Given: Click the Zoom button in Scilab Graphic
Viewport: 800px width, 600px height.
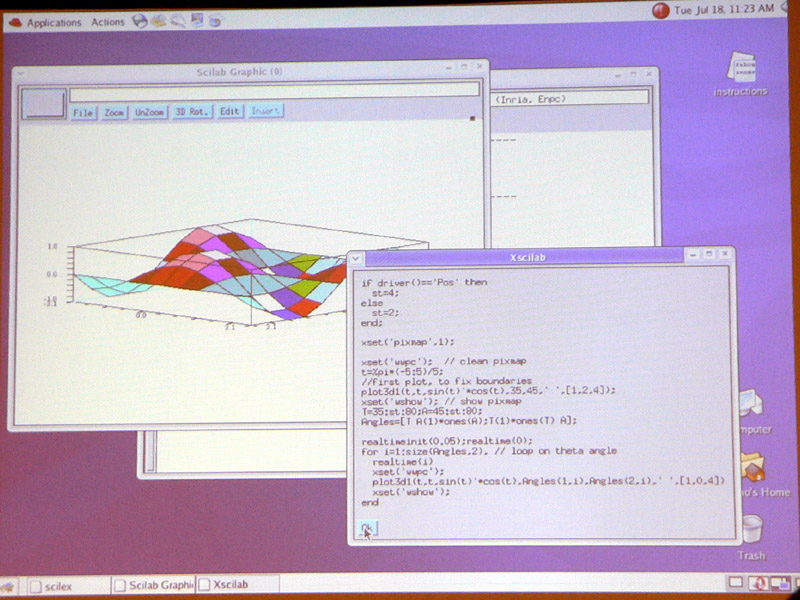Looking at the screenshot, I should coord(114,113).
